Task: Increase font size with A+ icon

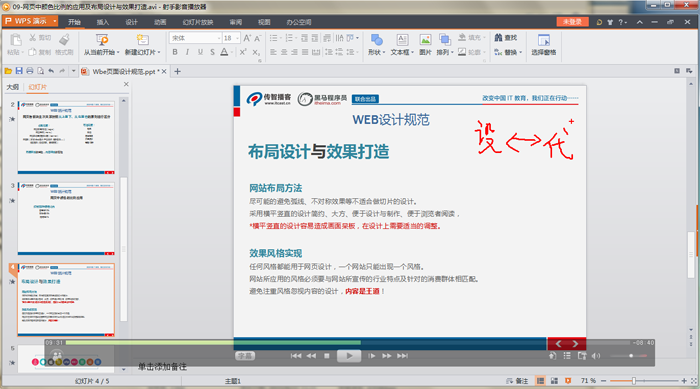Action: (x=247, y=38)
